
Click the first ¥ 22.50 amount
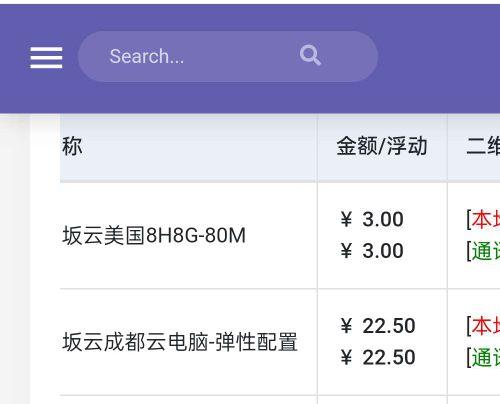tap(378, 326)
